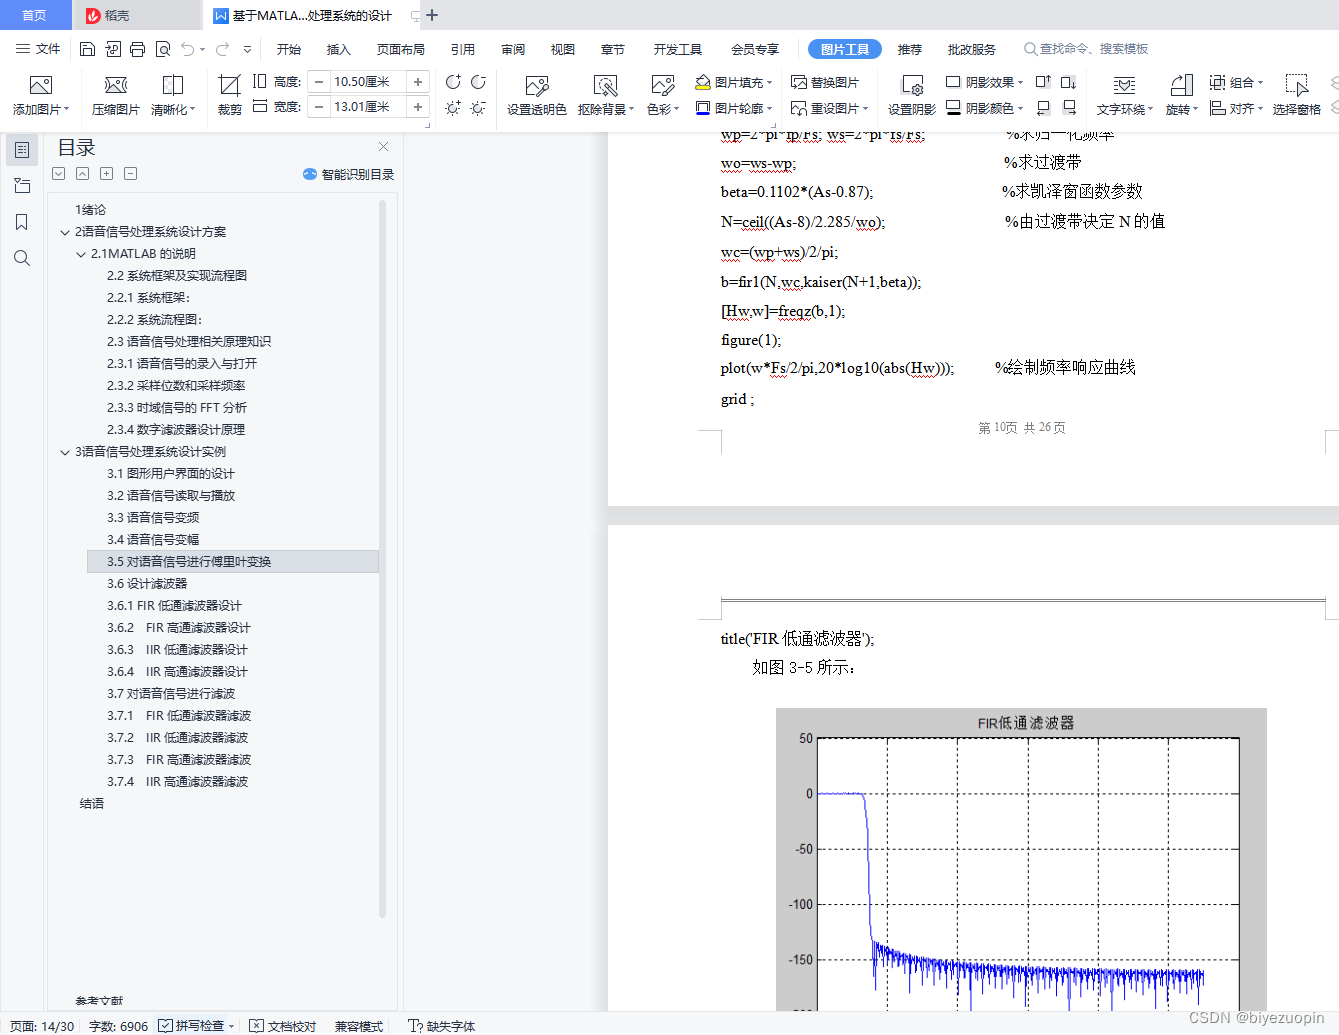Open the 审阅 ribbon tab
The height and width of the screenshot is (1035, 1339).
tap(513, 49)
